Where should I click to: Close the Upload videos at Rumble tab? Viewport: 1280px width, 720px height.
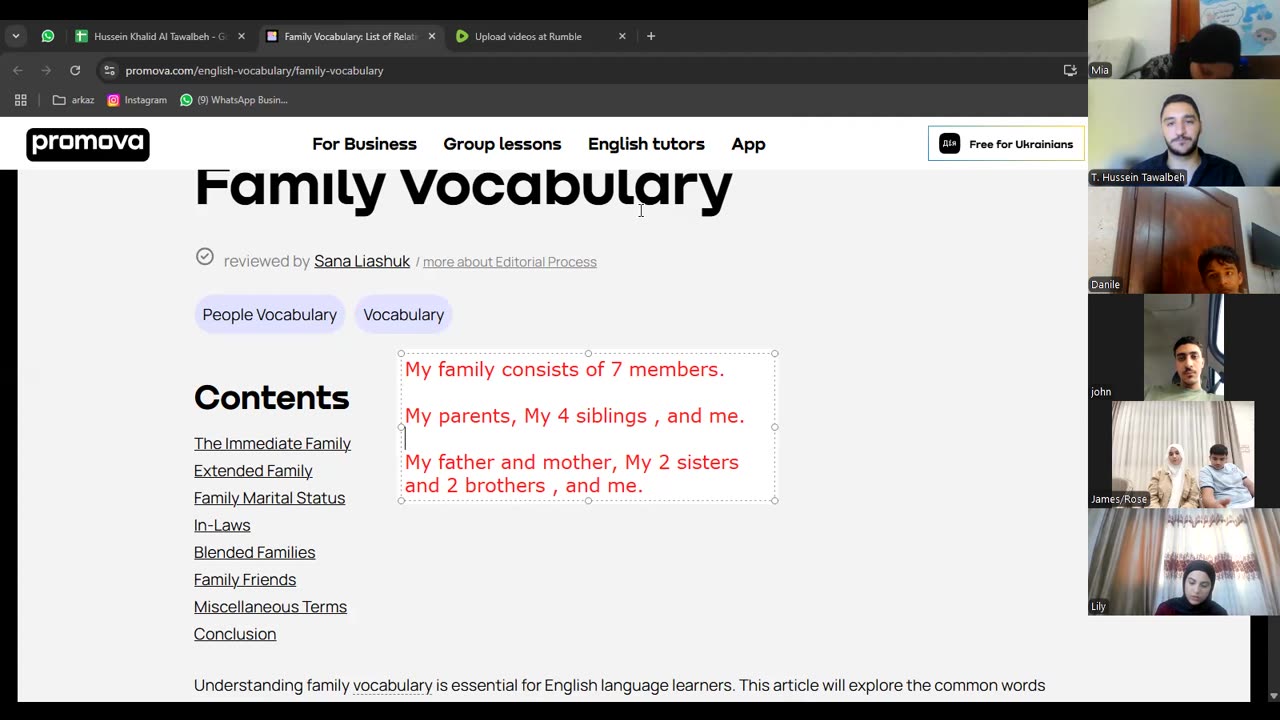point(622,36)
